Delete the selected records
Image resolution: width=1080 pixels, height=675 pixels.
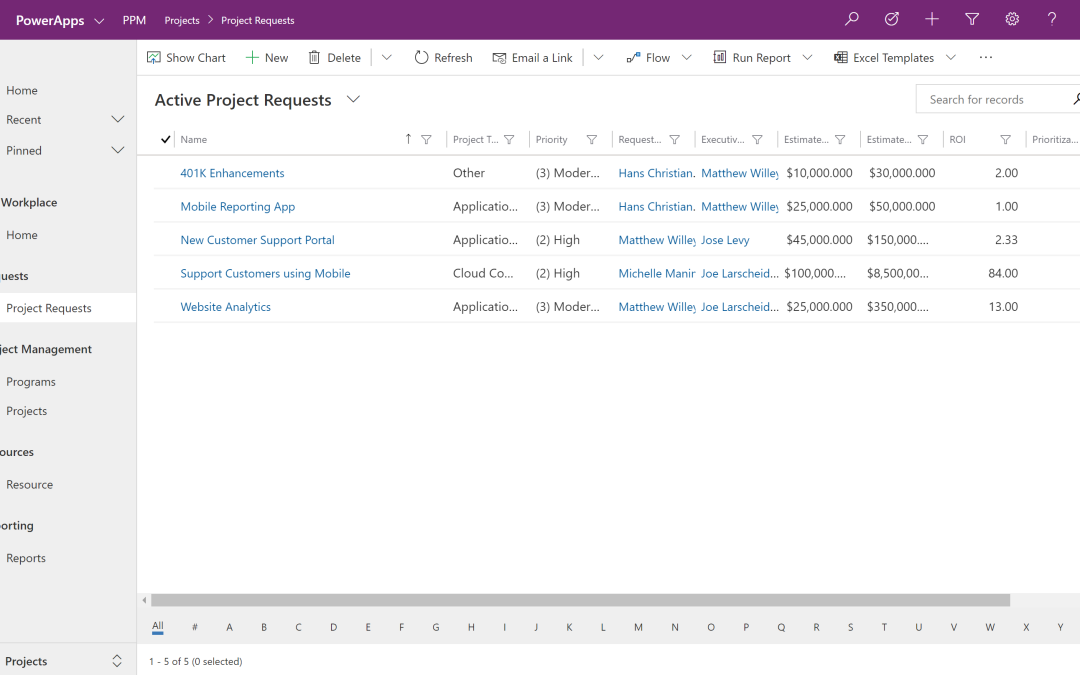pyautogui.click(x=334, y=57)
